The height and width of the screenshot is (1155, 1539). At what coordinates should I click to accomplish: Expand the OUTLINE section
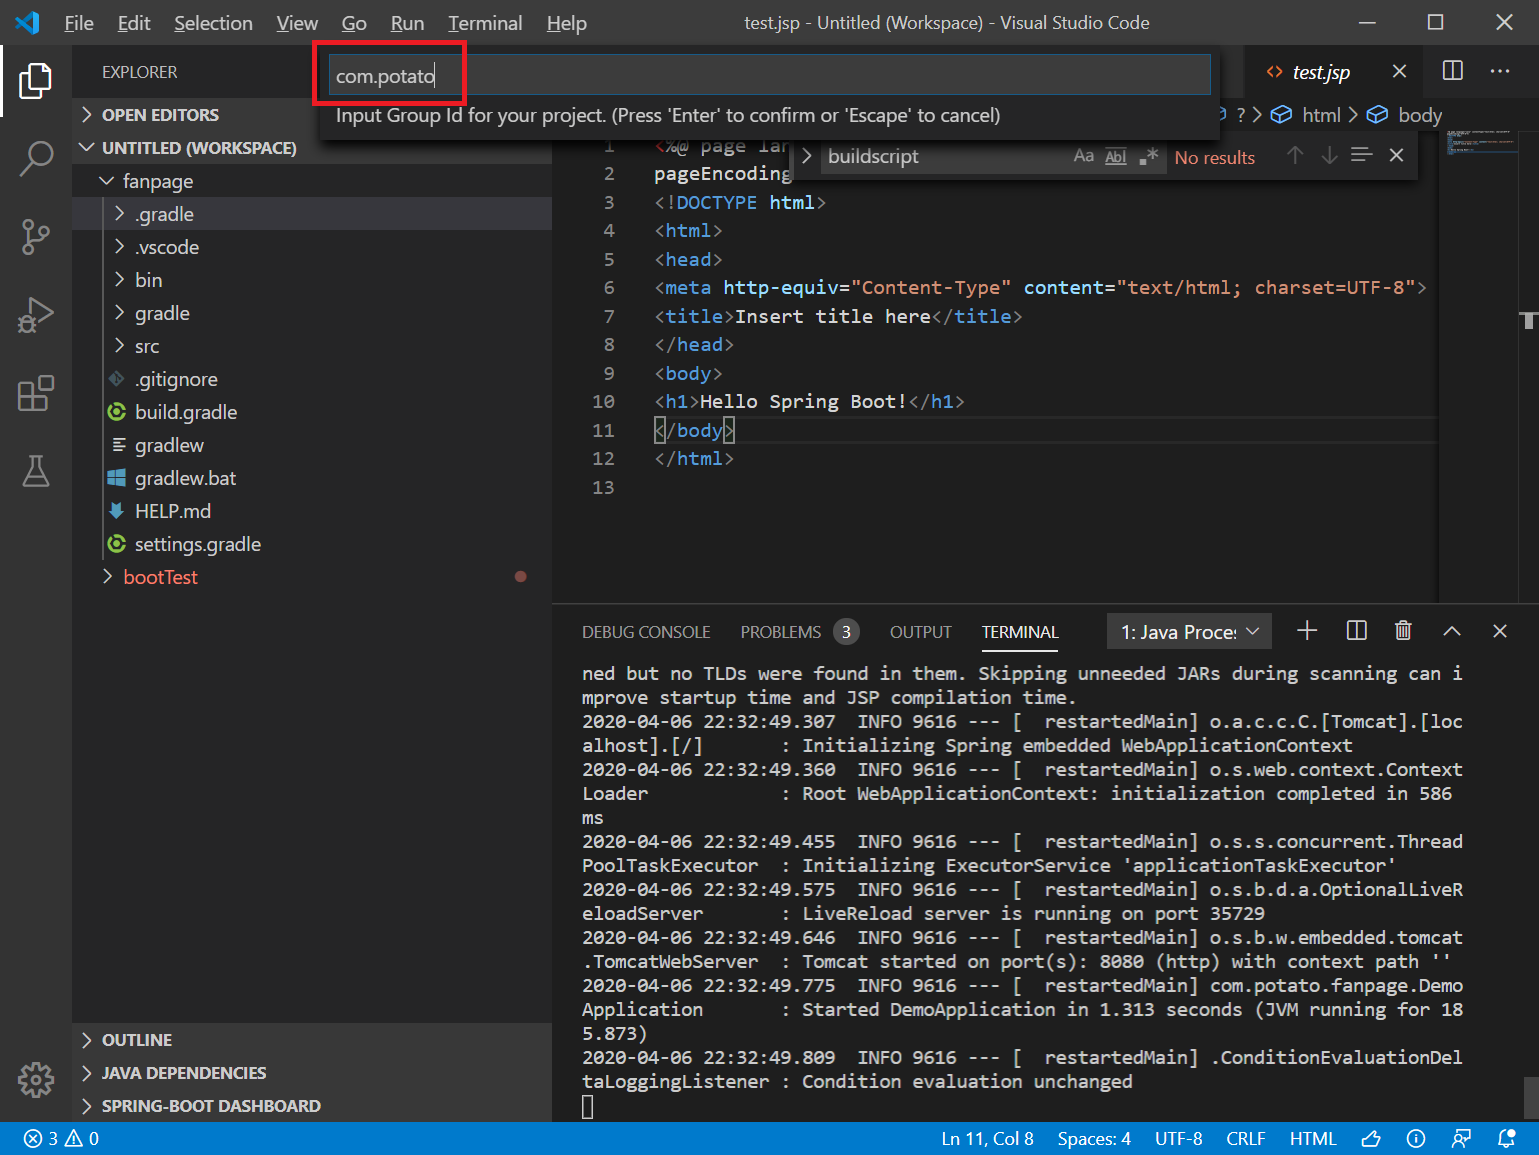pyautogui.click(x=312, y=1040)
